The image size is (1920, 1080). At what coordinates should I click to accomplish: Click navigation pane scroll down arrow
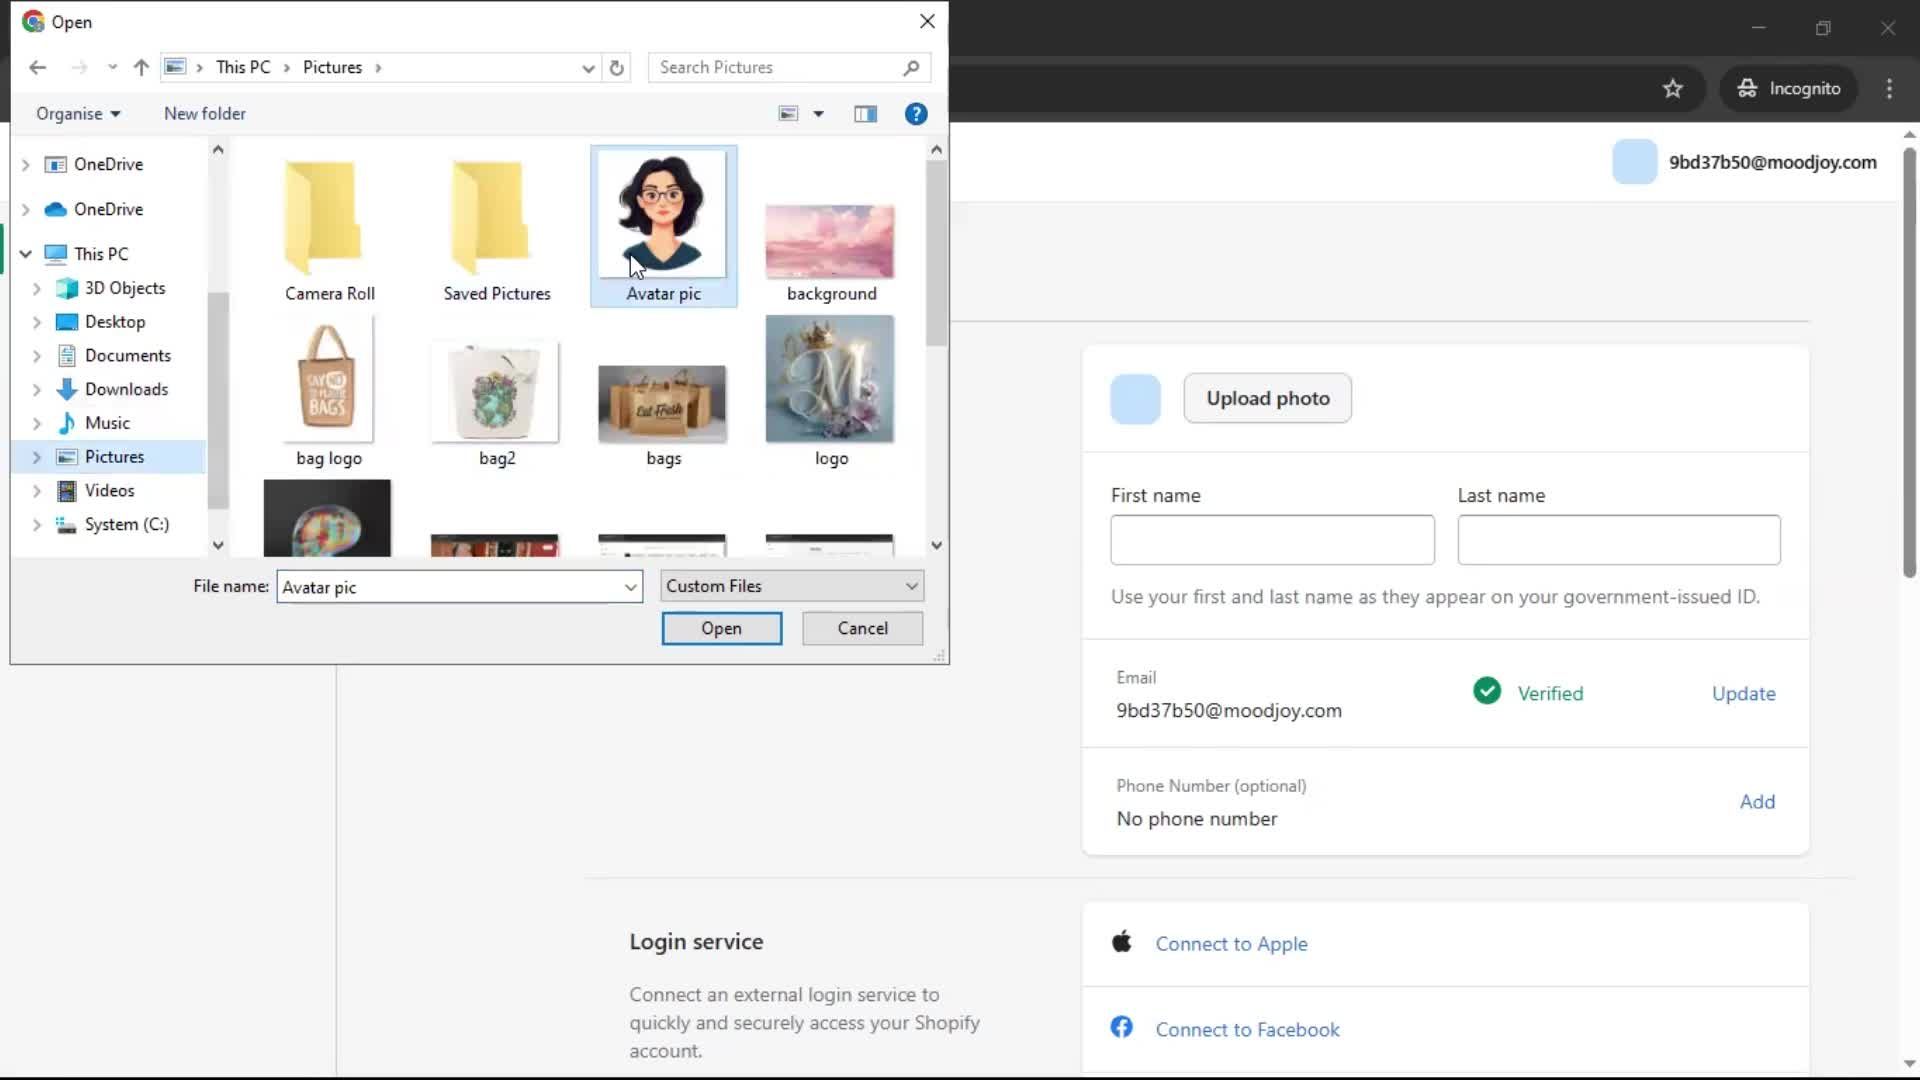tap(218, 545)
